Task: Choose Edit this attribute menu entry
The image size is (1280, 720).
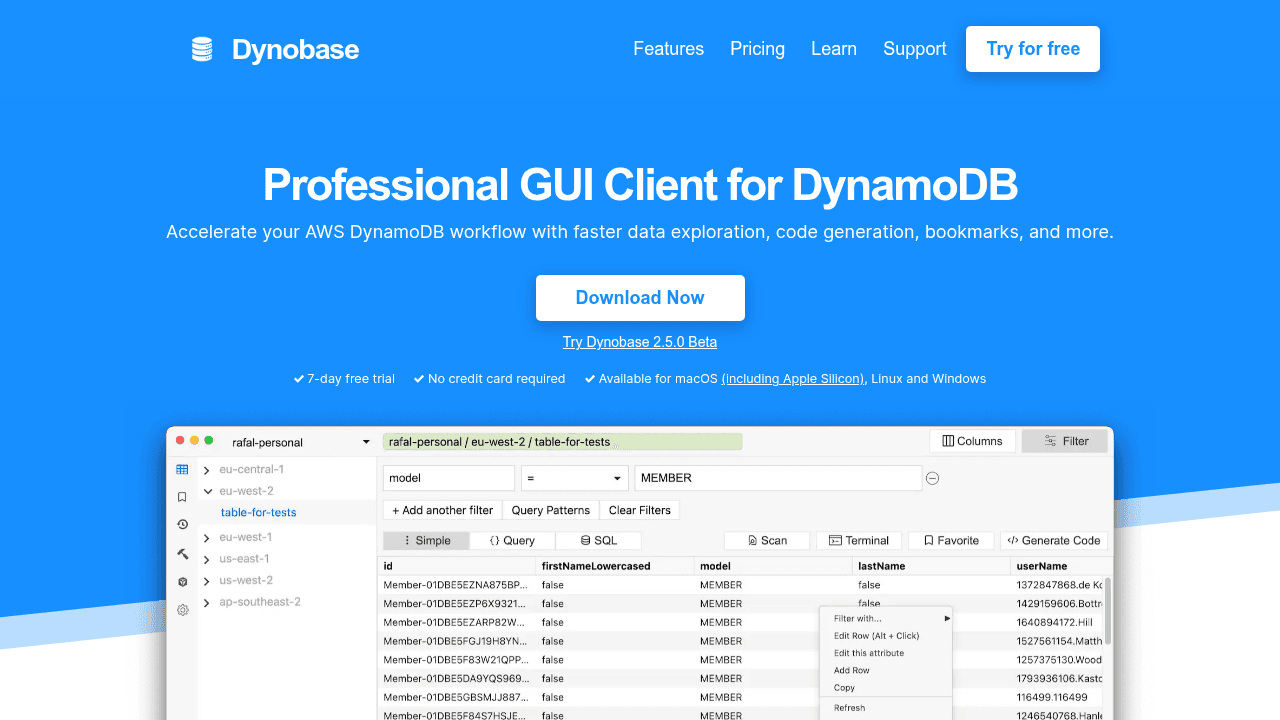Action: click(x=886, y=653)
